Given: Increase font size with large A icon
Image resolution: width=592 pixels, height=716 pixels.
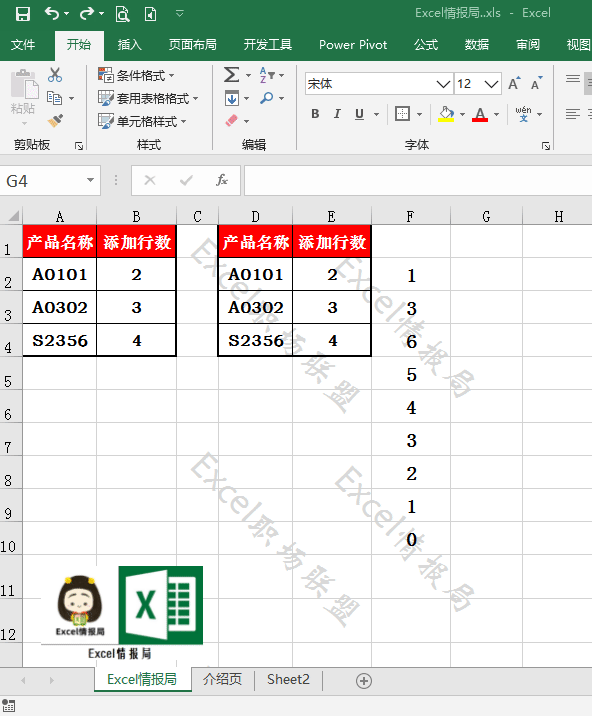Looking at the screenshot, I should click(x=514, y=84).
